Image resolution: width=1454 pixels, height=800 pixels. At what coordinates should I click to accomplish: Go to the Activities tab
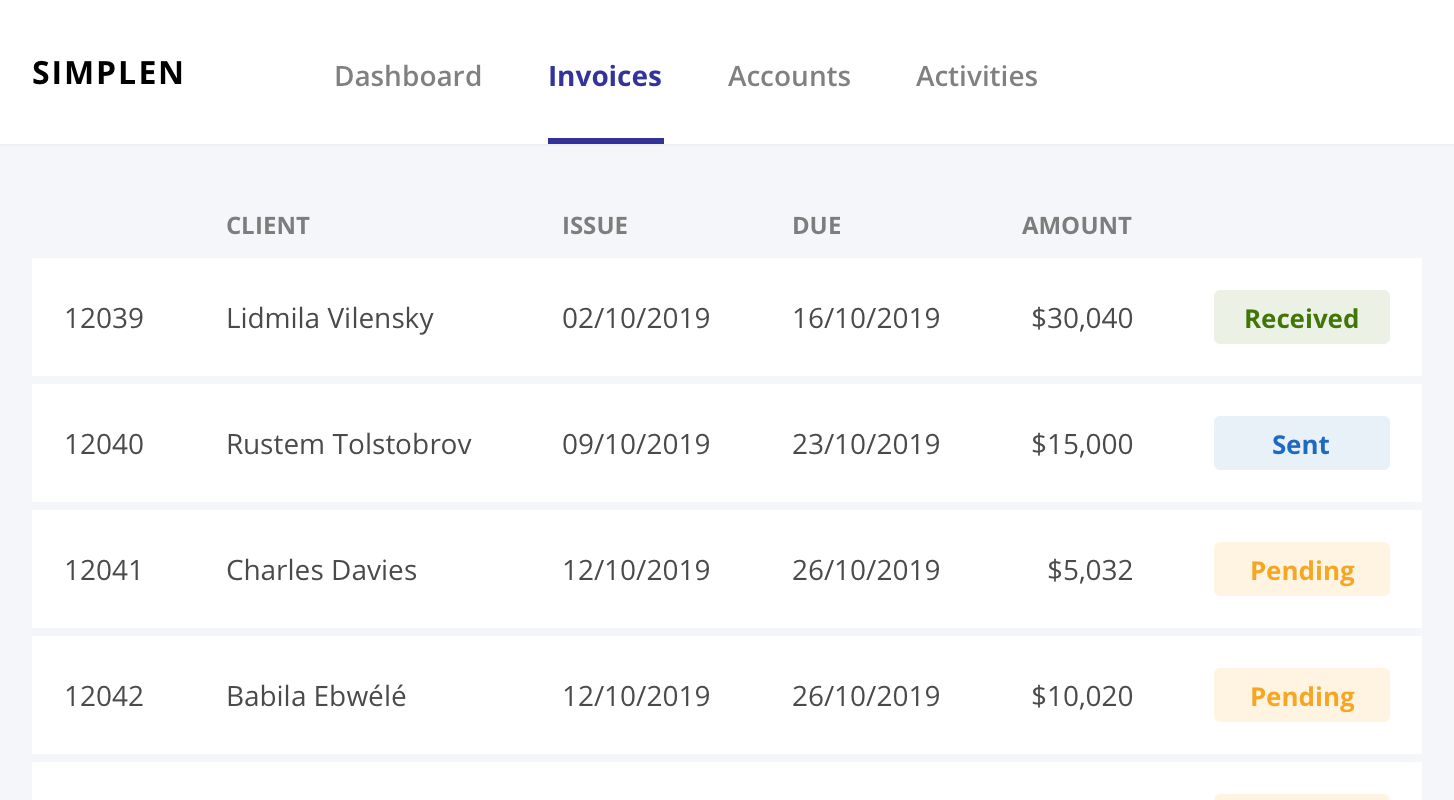point(976,76)
